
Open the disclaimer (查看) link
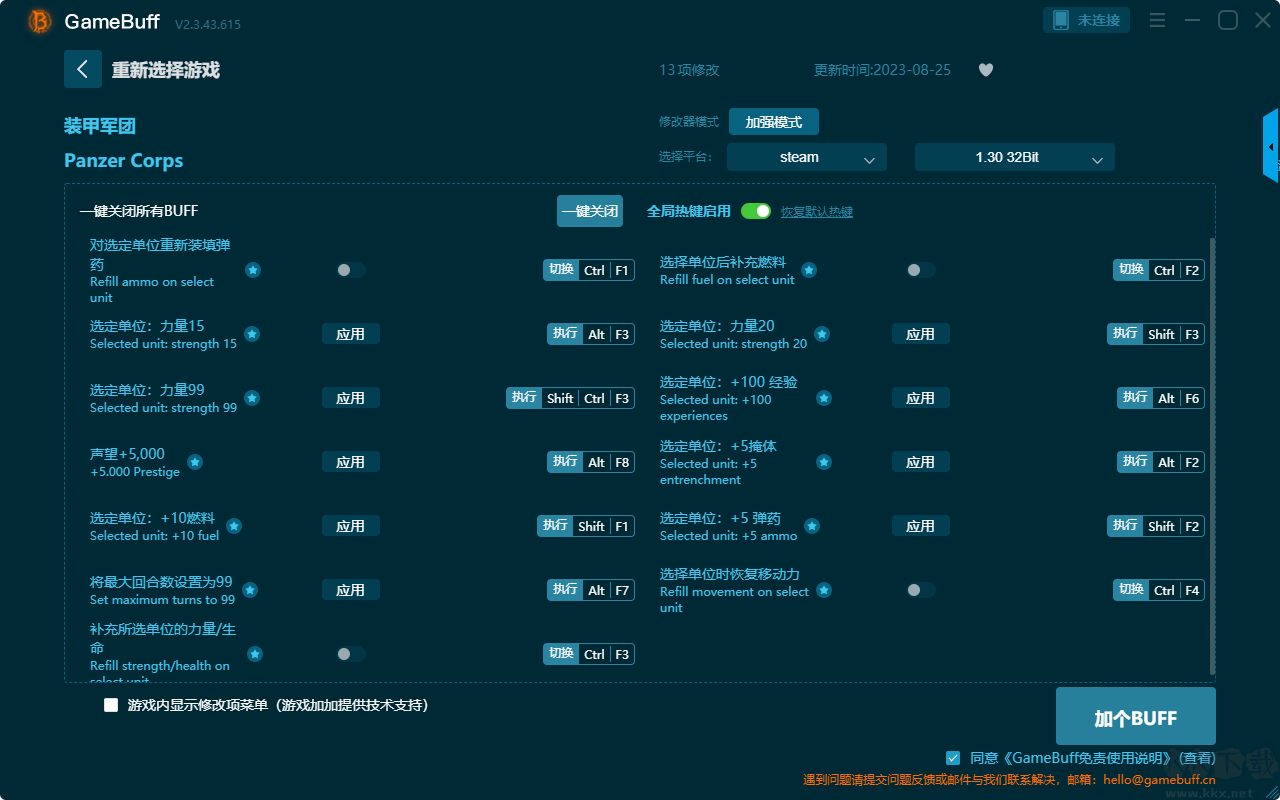pos(1197,759)
